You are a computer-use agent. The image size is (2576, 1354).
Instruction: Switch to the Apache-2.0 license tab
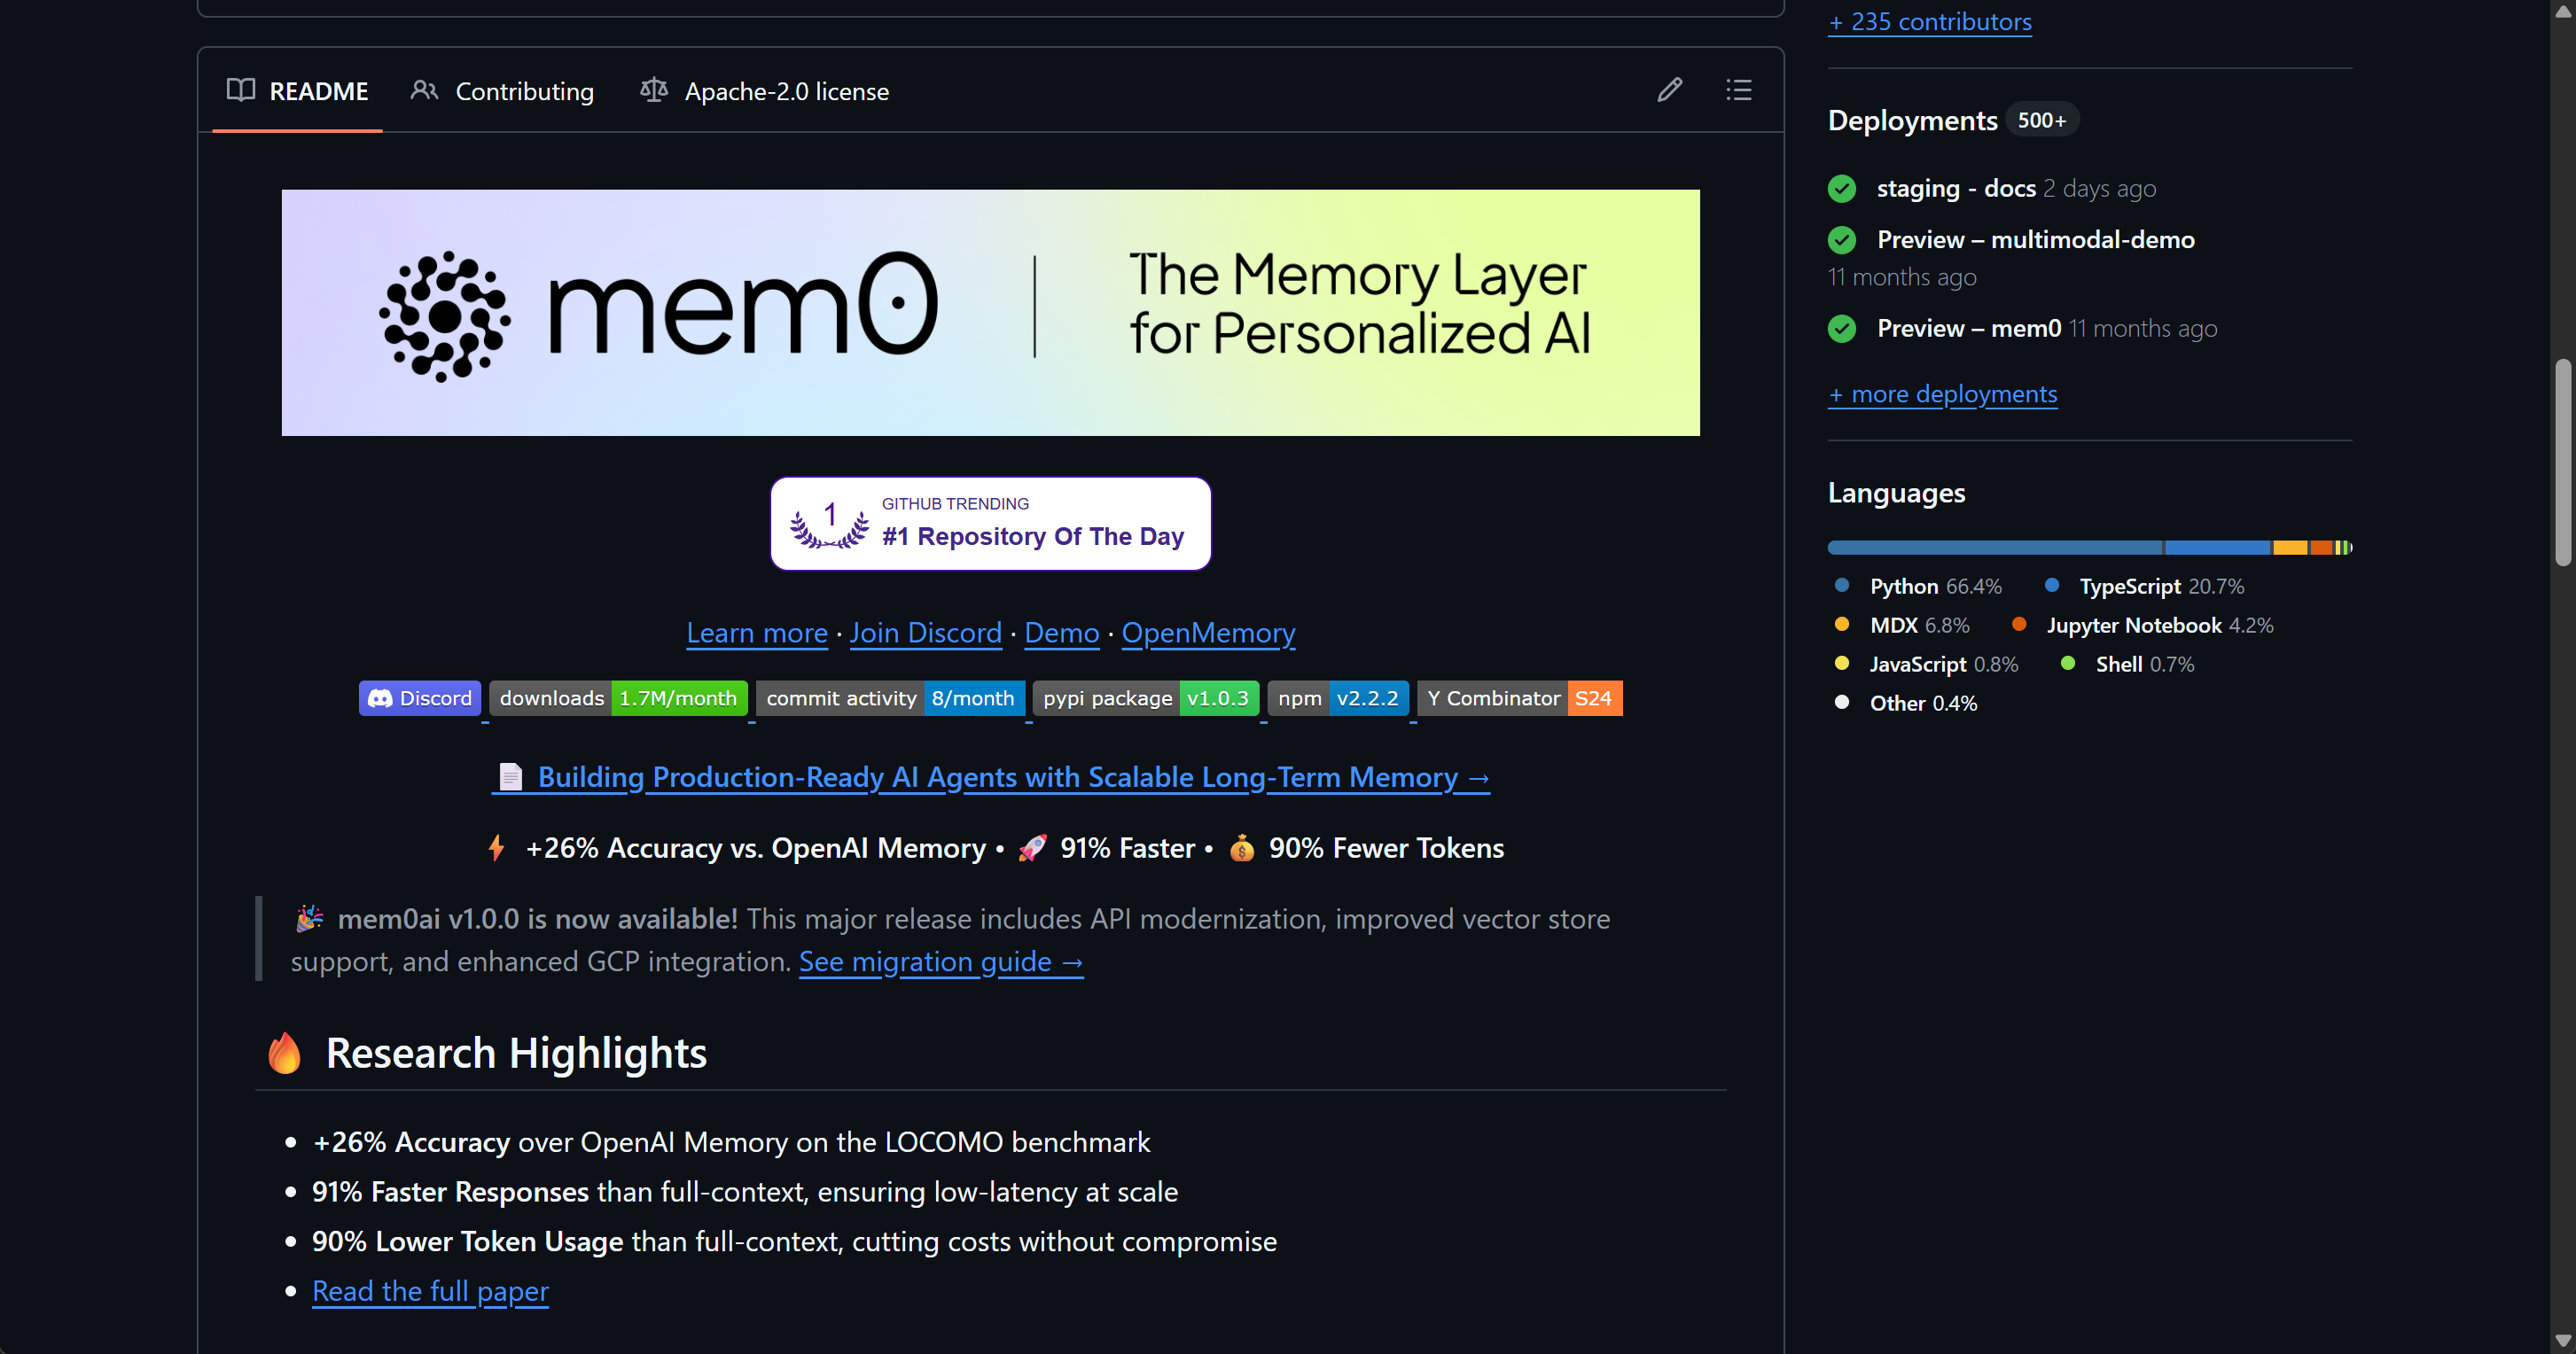click(x=765, y=91)
